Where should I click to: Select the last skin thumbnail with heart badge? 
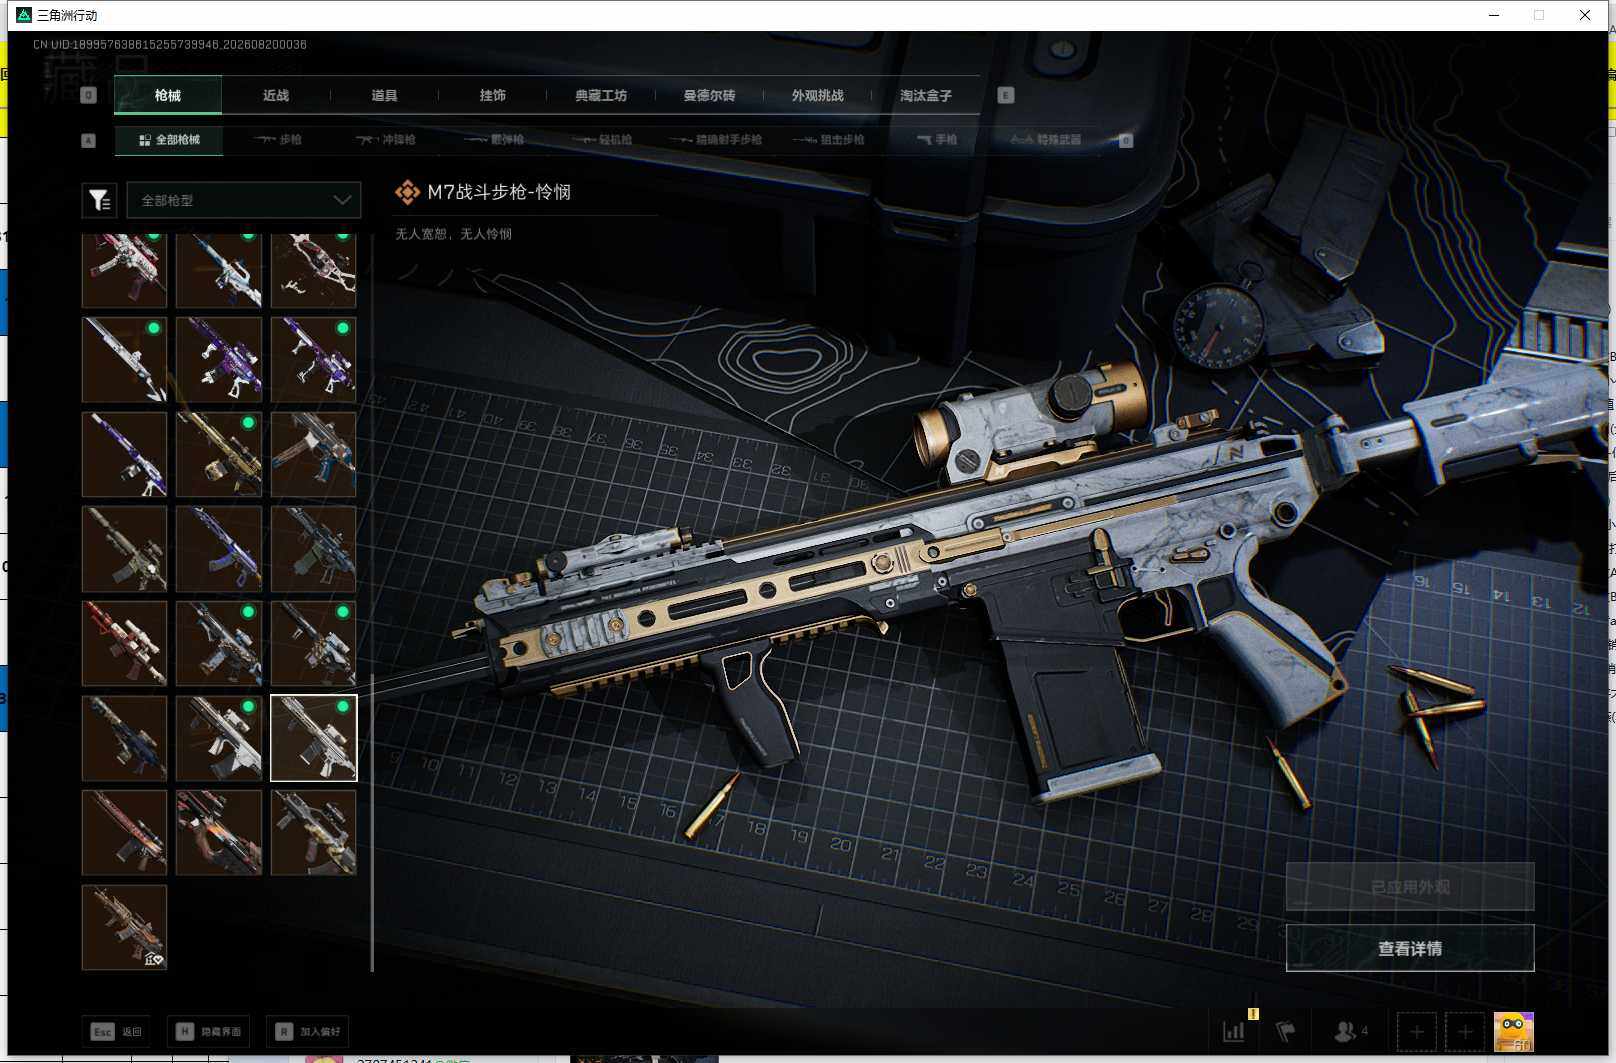[125, 927]
